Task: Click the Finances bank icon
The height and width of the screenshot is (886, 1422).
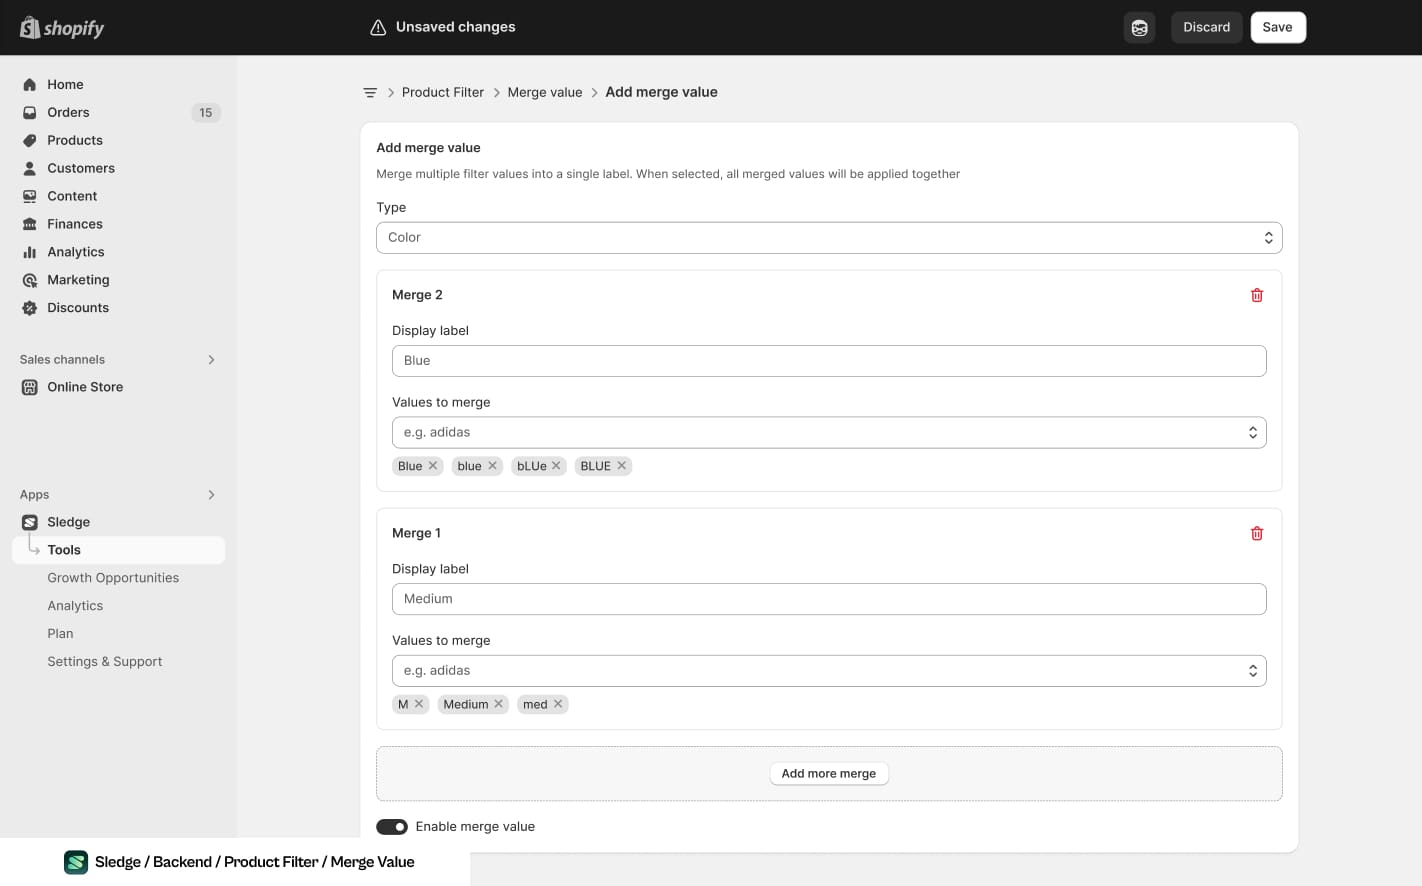Action: coord(30,225)
